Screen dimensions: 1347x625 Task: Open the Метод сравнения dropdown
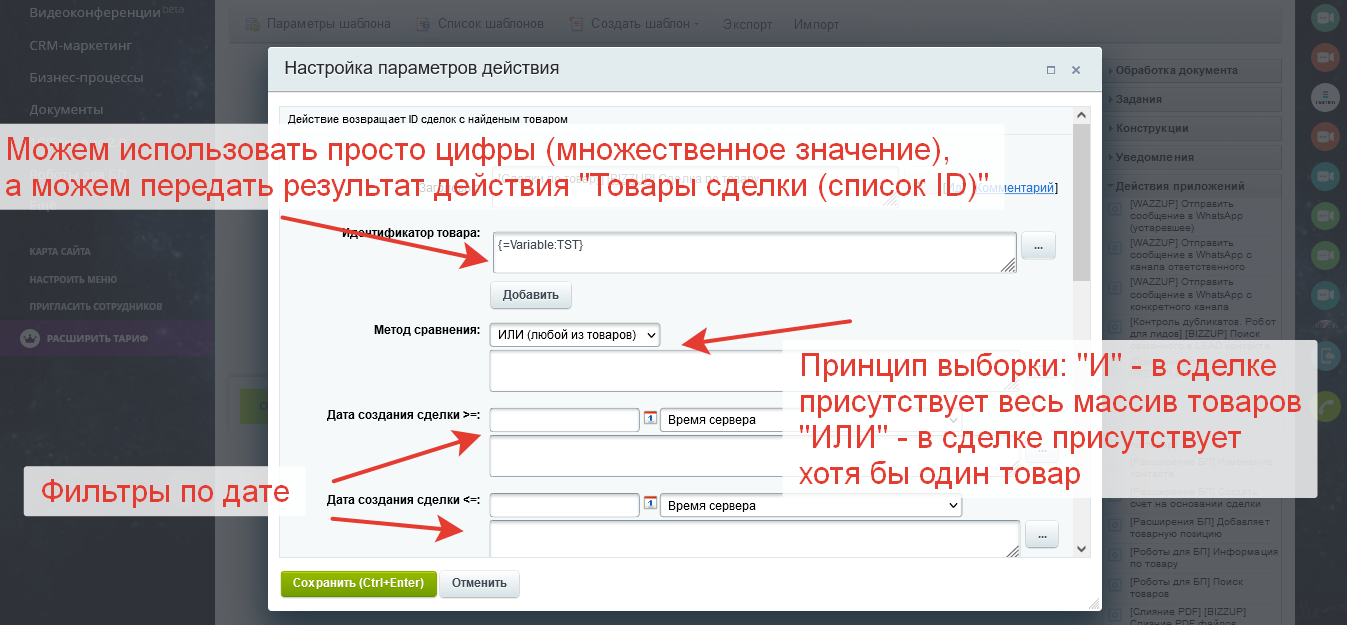[x=575, y=335]
